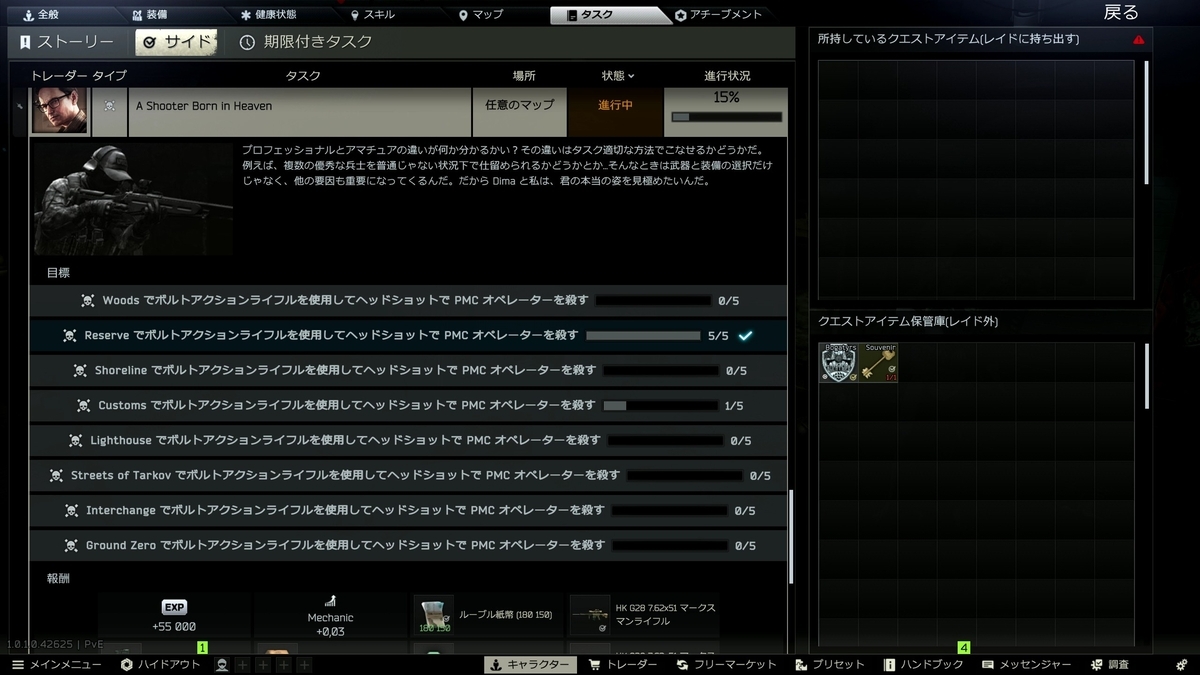Screen dimensions: 1200x675
Task: Open the キャラクター (Character) screen
Action: 529,665
